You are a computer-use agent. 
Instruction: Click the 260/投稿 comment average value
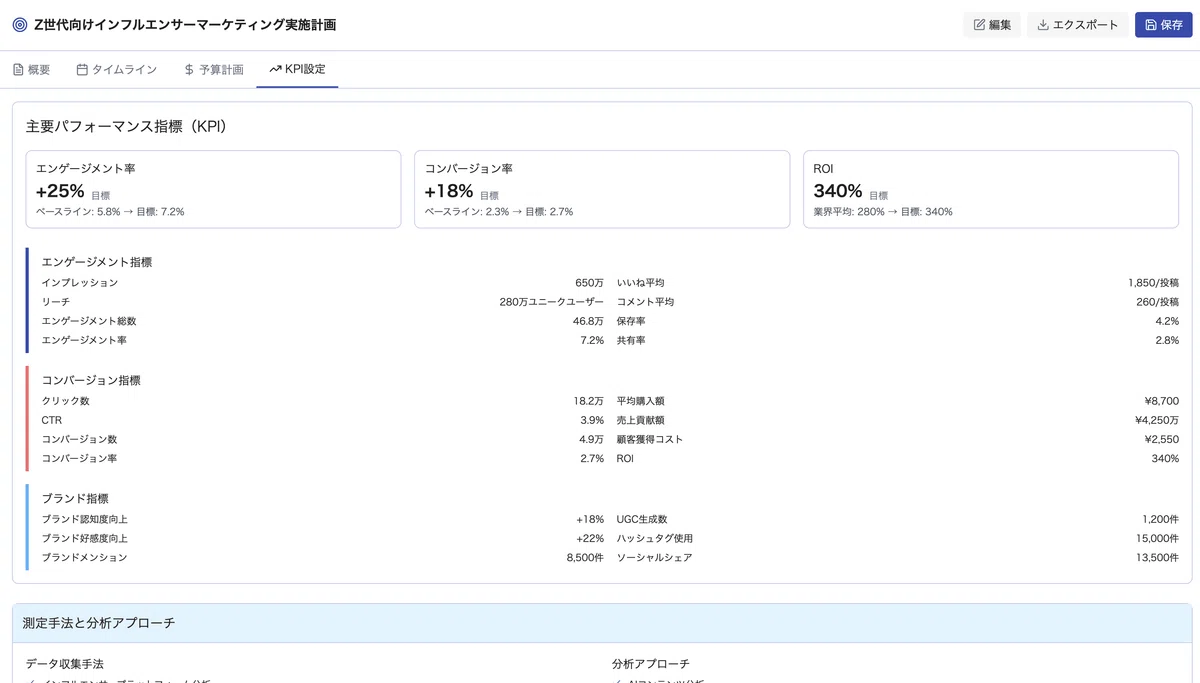1157,302
